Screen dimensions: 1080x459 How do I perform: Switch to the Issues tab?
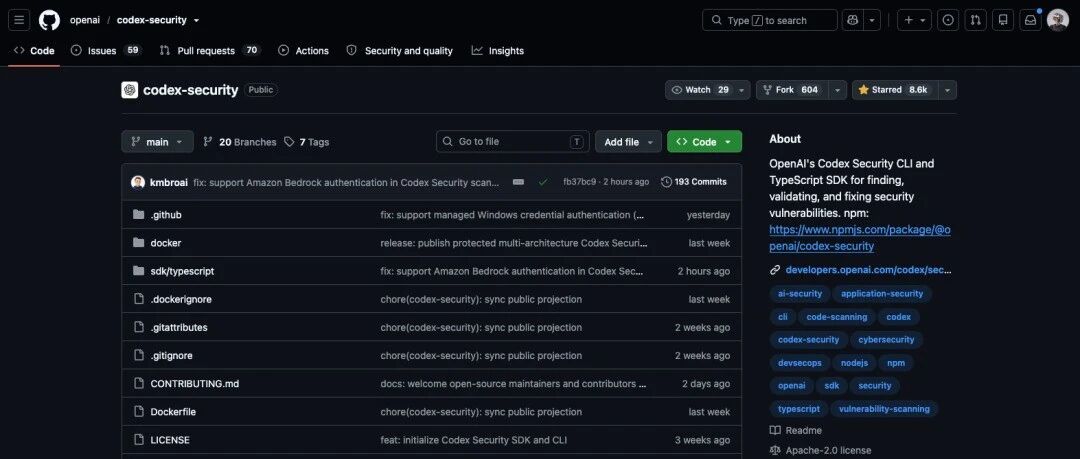(x=106, y=50)
